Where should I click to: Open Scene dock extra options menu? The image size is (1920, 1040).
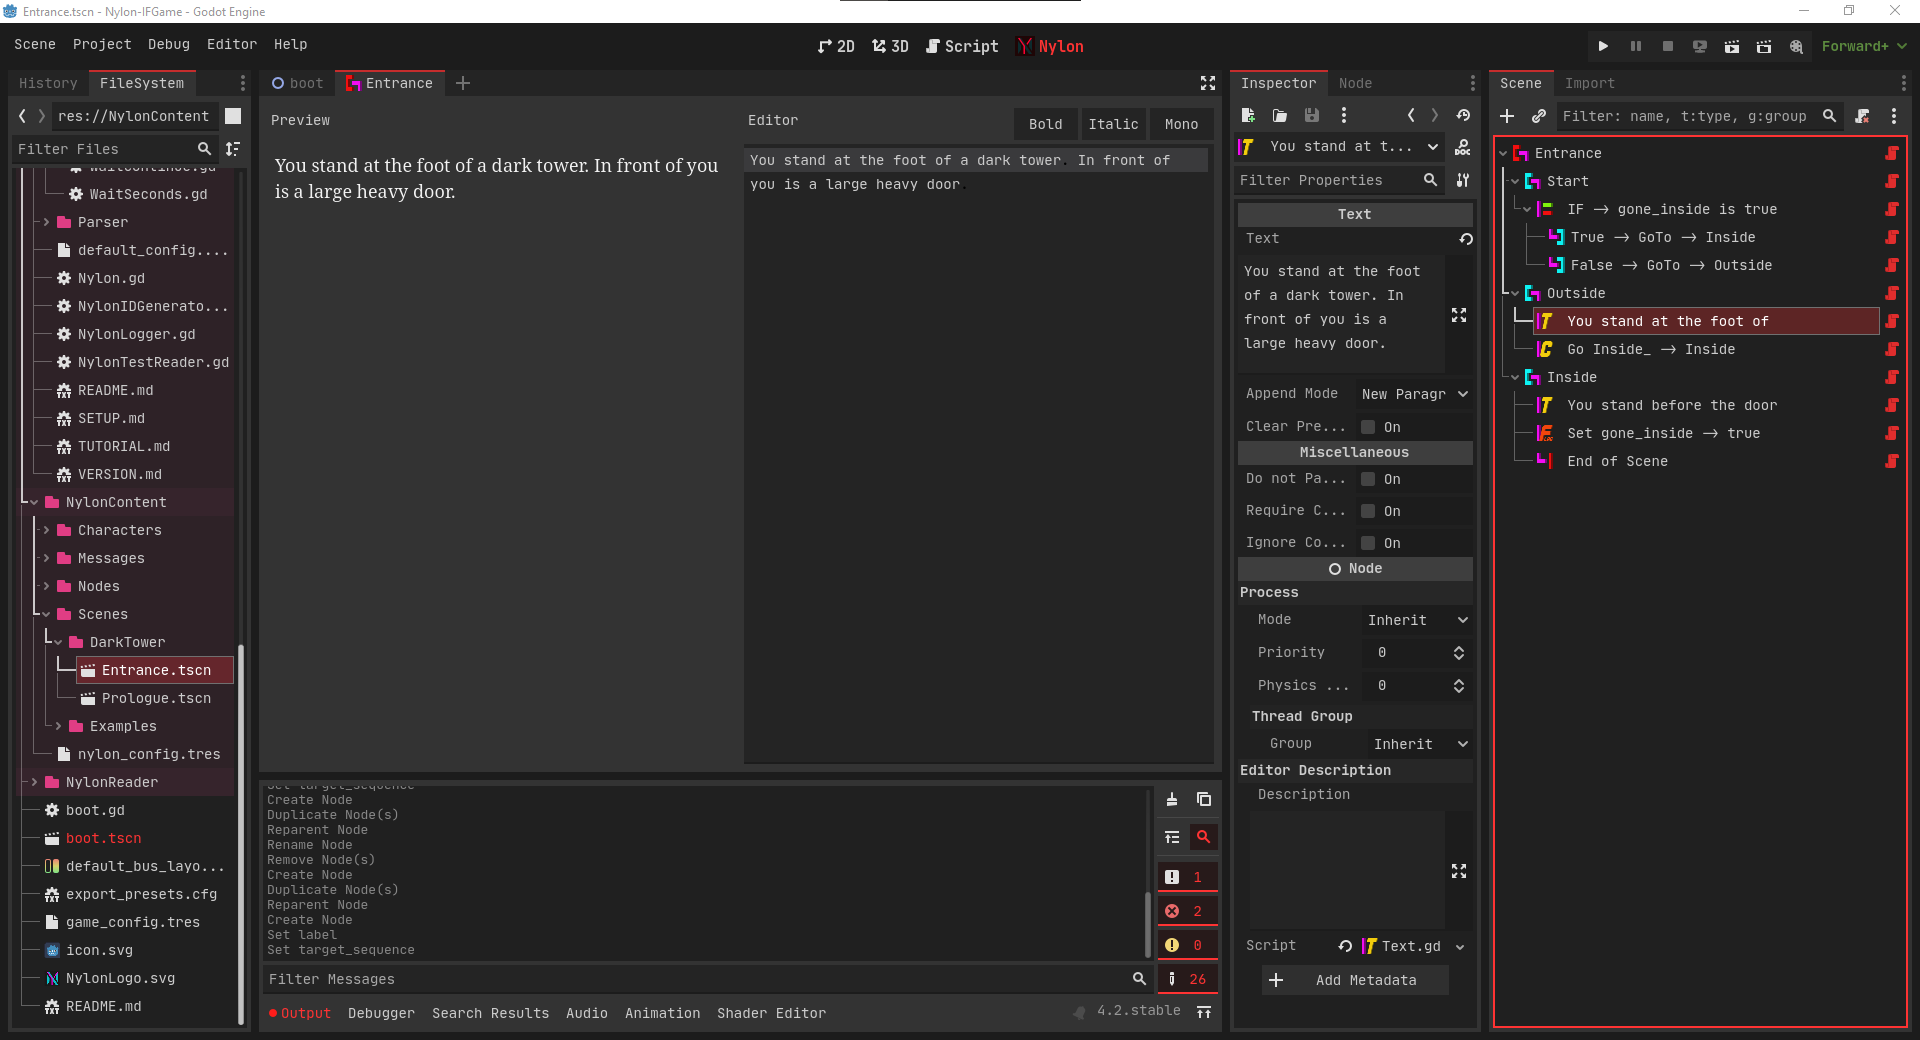coord(1894,116)
